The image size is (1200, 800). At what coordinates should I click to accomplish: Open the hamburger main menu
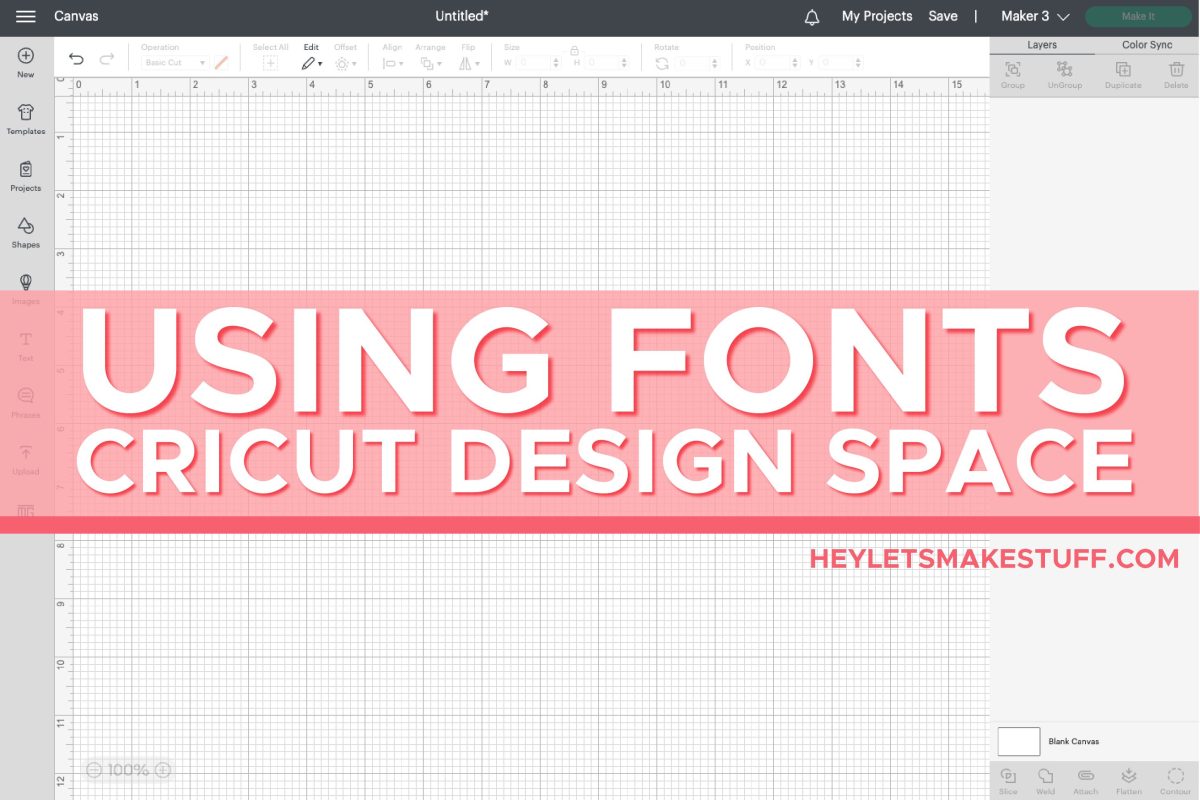[26, 17]
